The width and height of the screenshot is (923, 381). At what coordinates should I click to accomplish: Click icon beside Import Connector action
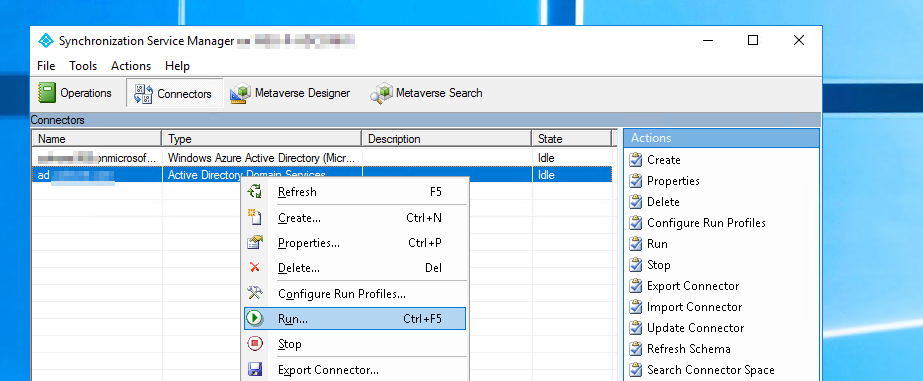click(x=635, y=307)
